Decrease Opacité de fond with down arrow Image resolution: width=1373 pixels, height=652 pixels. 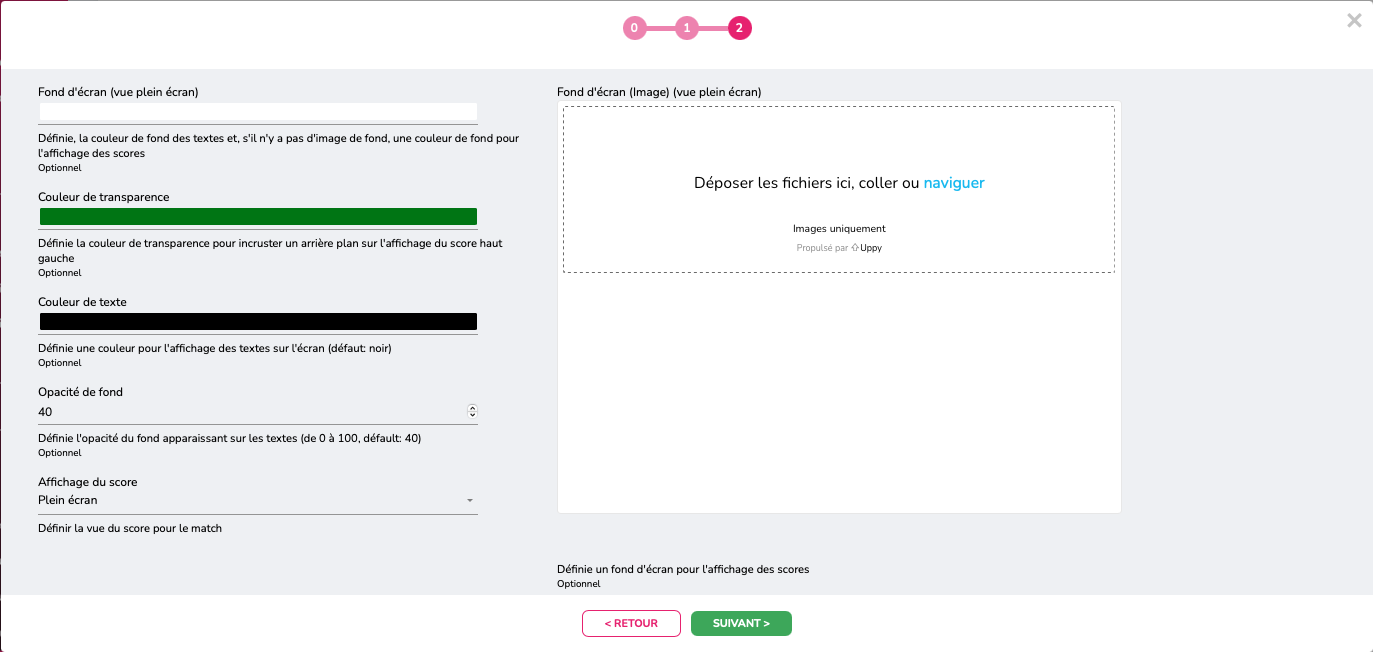point(472,415)
